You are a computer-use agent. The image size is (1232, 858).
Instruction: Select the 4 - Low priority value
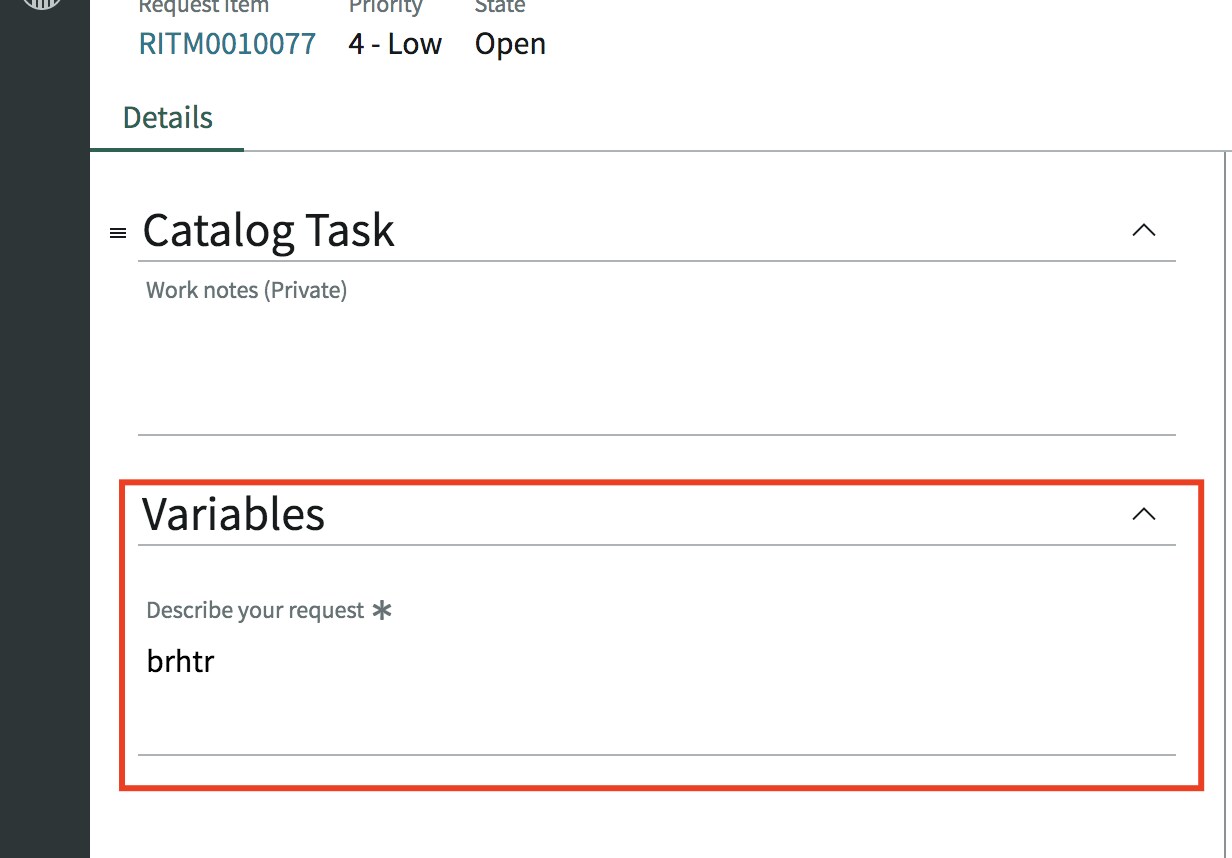pos(395,44)
